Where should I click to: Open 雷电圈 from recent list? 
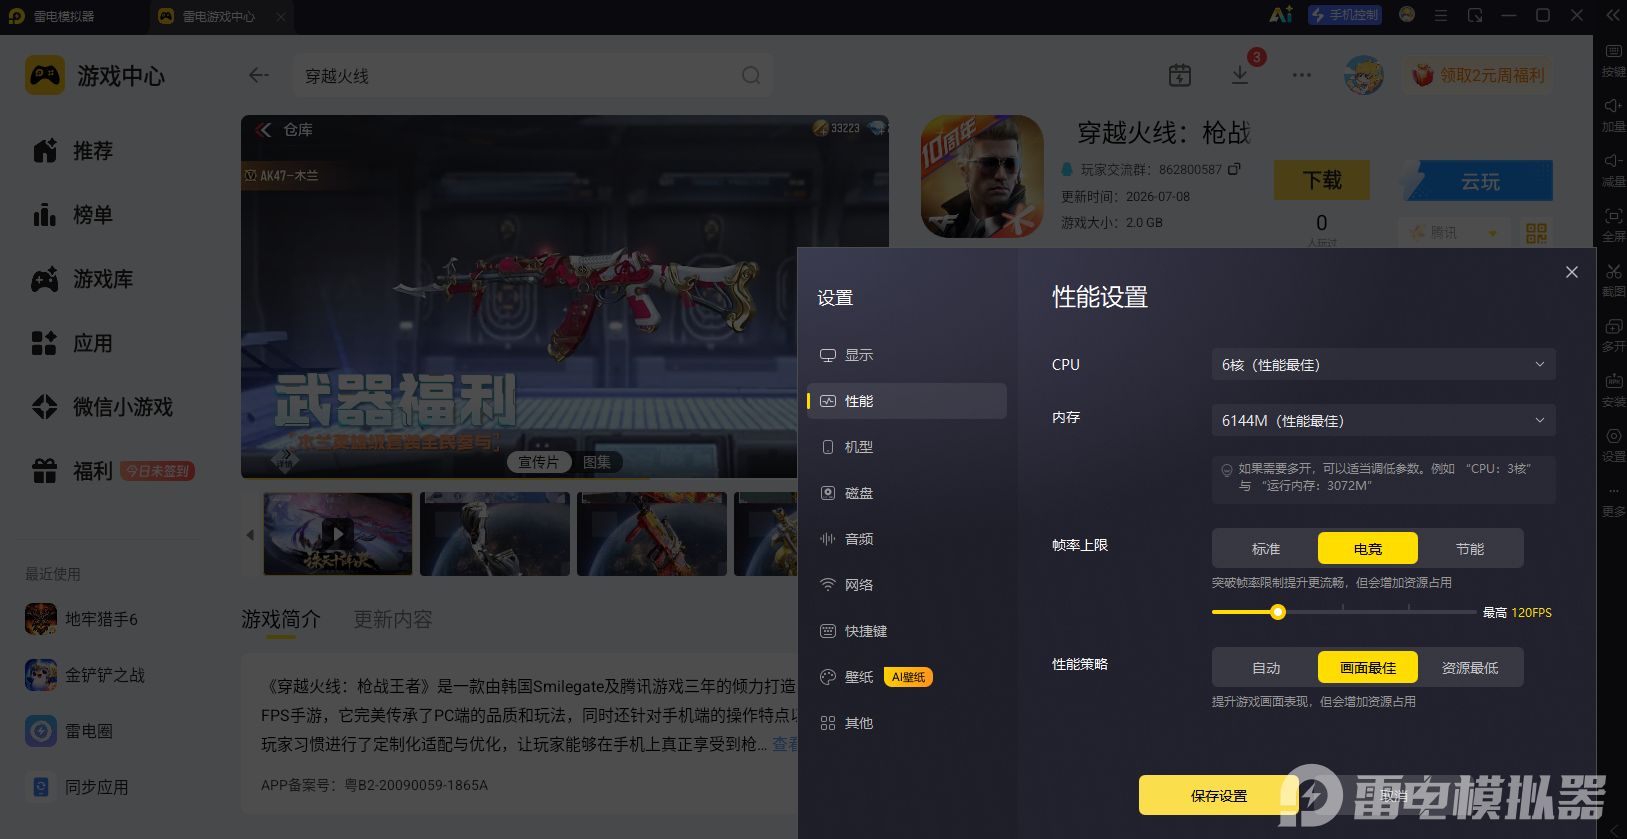(x=69, y=731)
